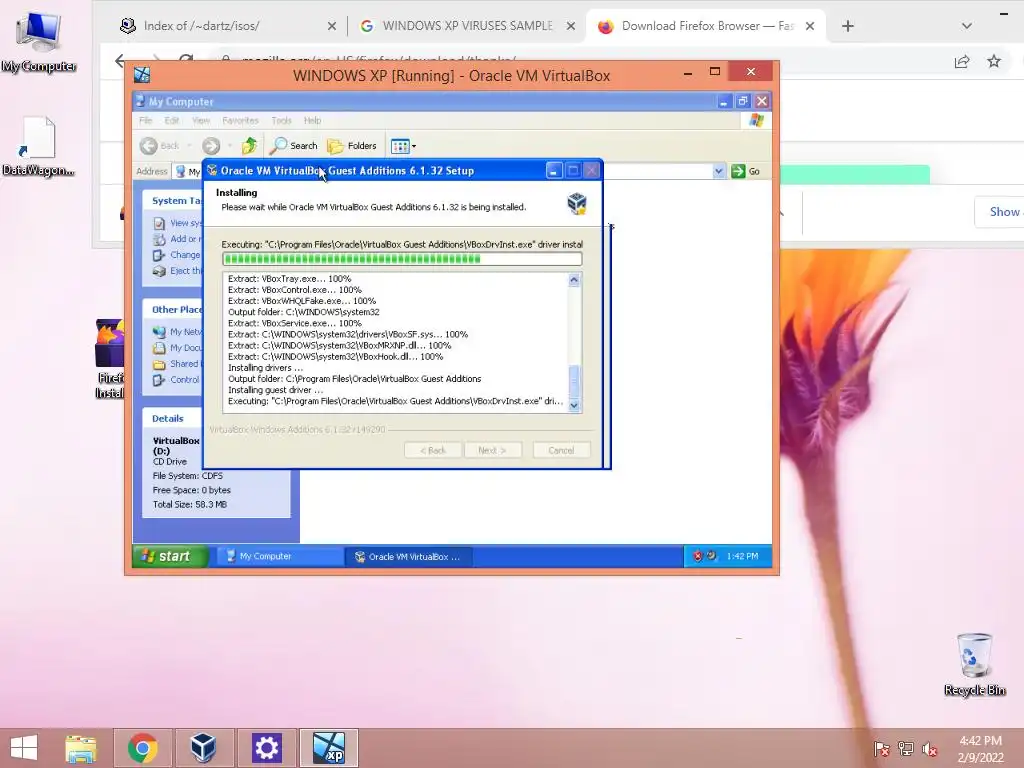This screenshot has width=1024, height=768.
Task: Open the gear settings icon on the taskbar
Action: 266,748
